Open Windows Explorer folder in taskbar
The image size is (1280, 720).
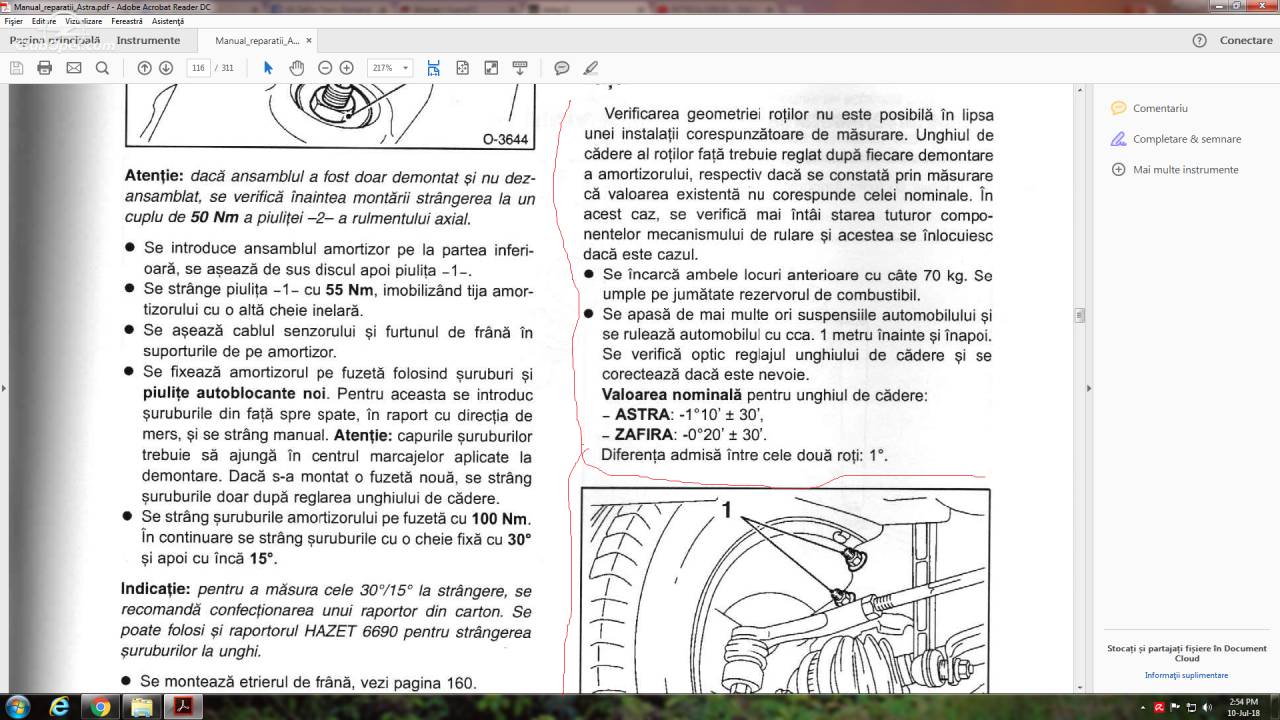click(x=142, y=707)
